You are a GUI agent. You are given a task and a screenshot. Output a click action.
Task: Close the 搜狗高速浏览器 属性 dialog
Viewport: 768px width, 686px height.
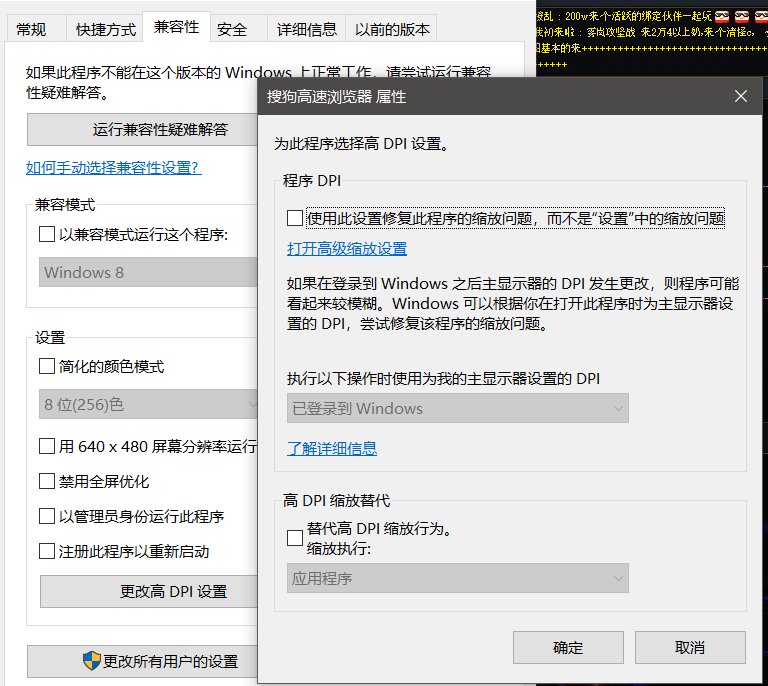(741, 96)
